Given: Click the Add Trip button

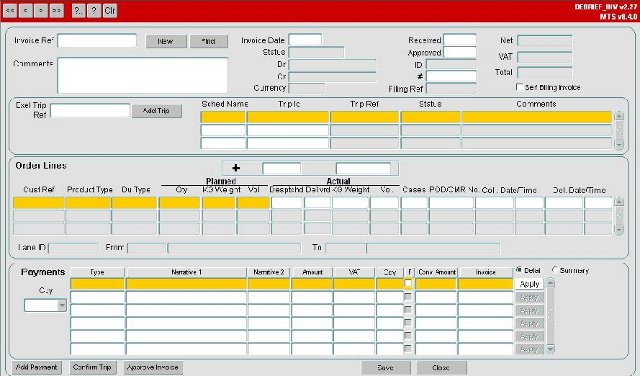Looking at the screenshot, I should pyautogui.click(x=157, y=111).
